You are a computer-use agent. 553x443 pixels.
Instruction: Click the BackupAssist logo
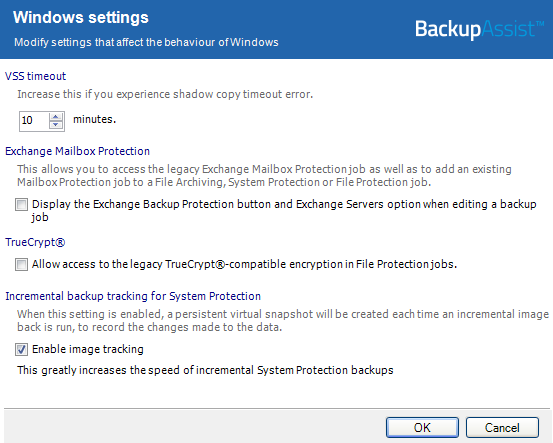pos(479,29)
